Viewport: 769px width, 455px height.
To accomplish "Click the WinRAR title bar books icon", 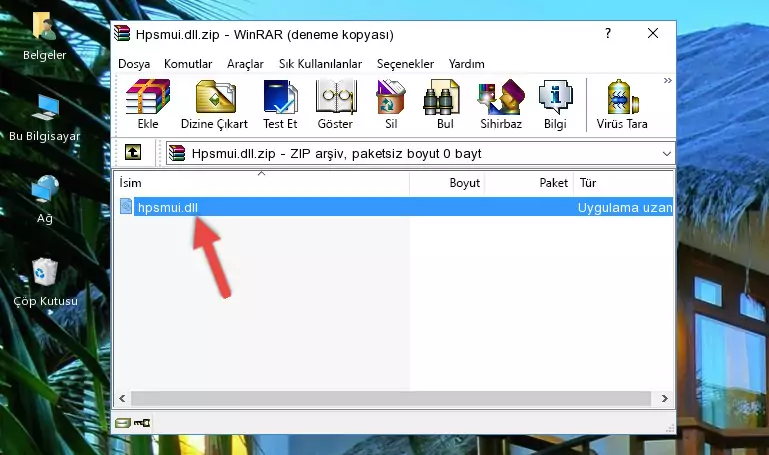I will (122, 33).
